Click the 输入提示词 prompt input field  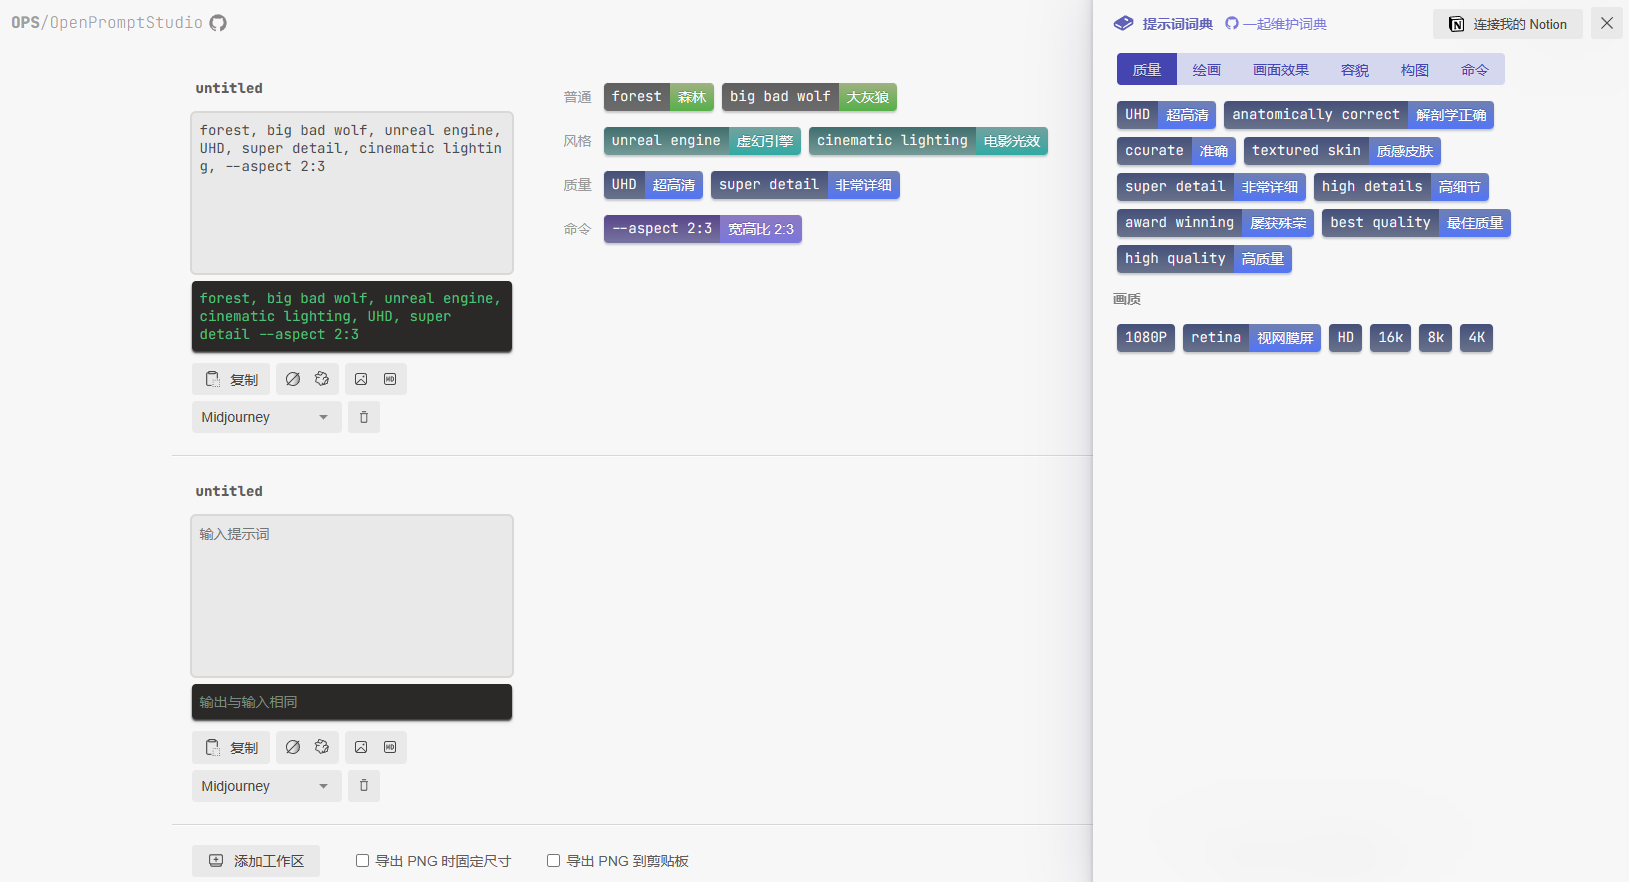click(x=352, y=595)
